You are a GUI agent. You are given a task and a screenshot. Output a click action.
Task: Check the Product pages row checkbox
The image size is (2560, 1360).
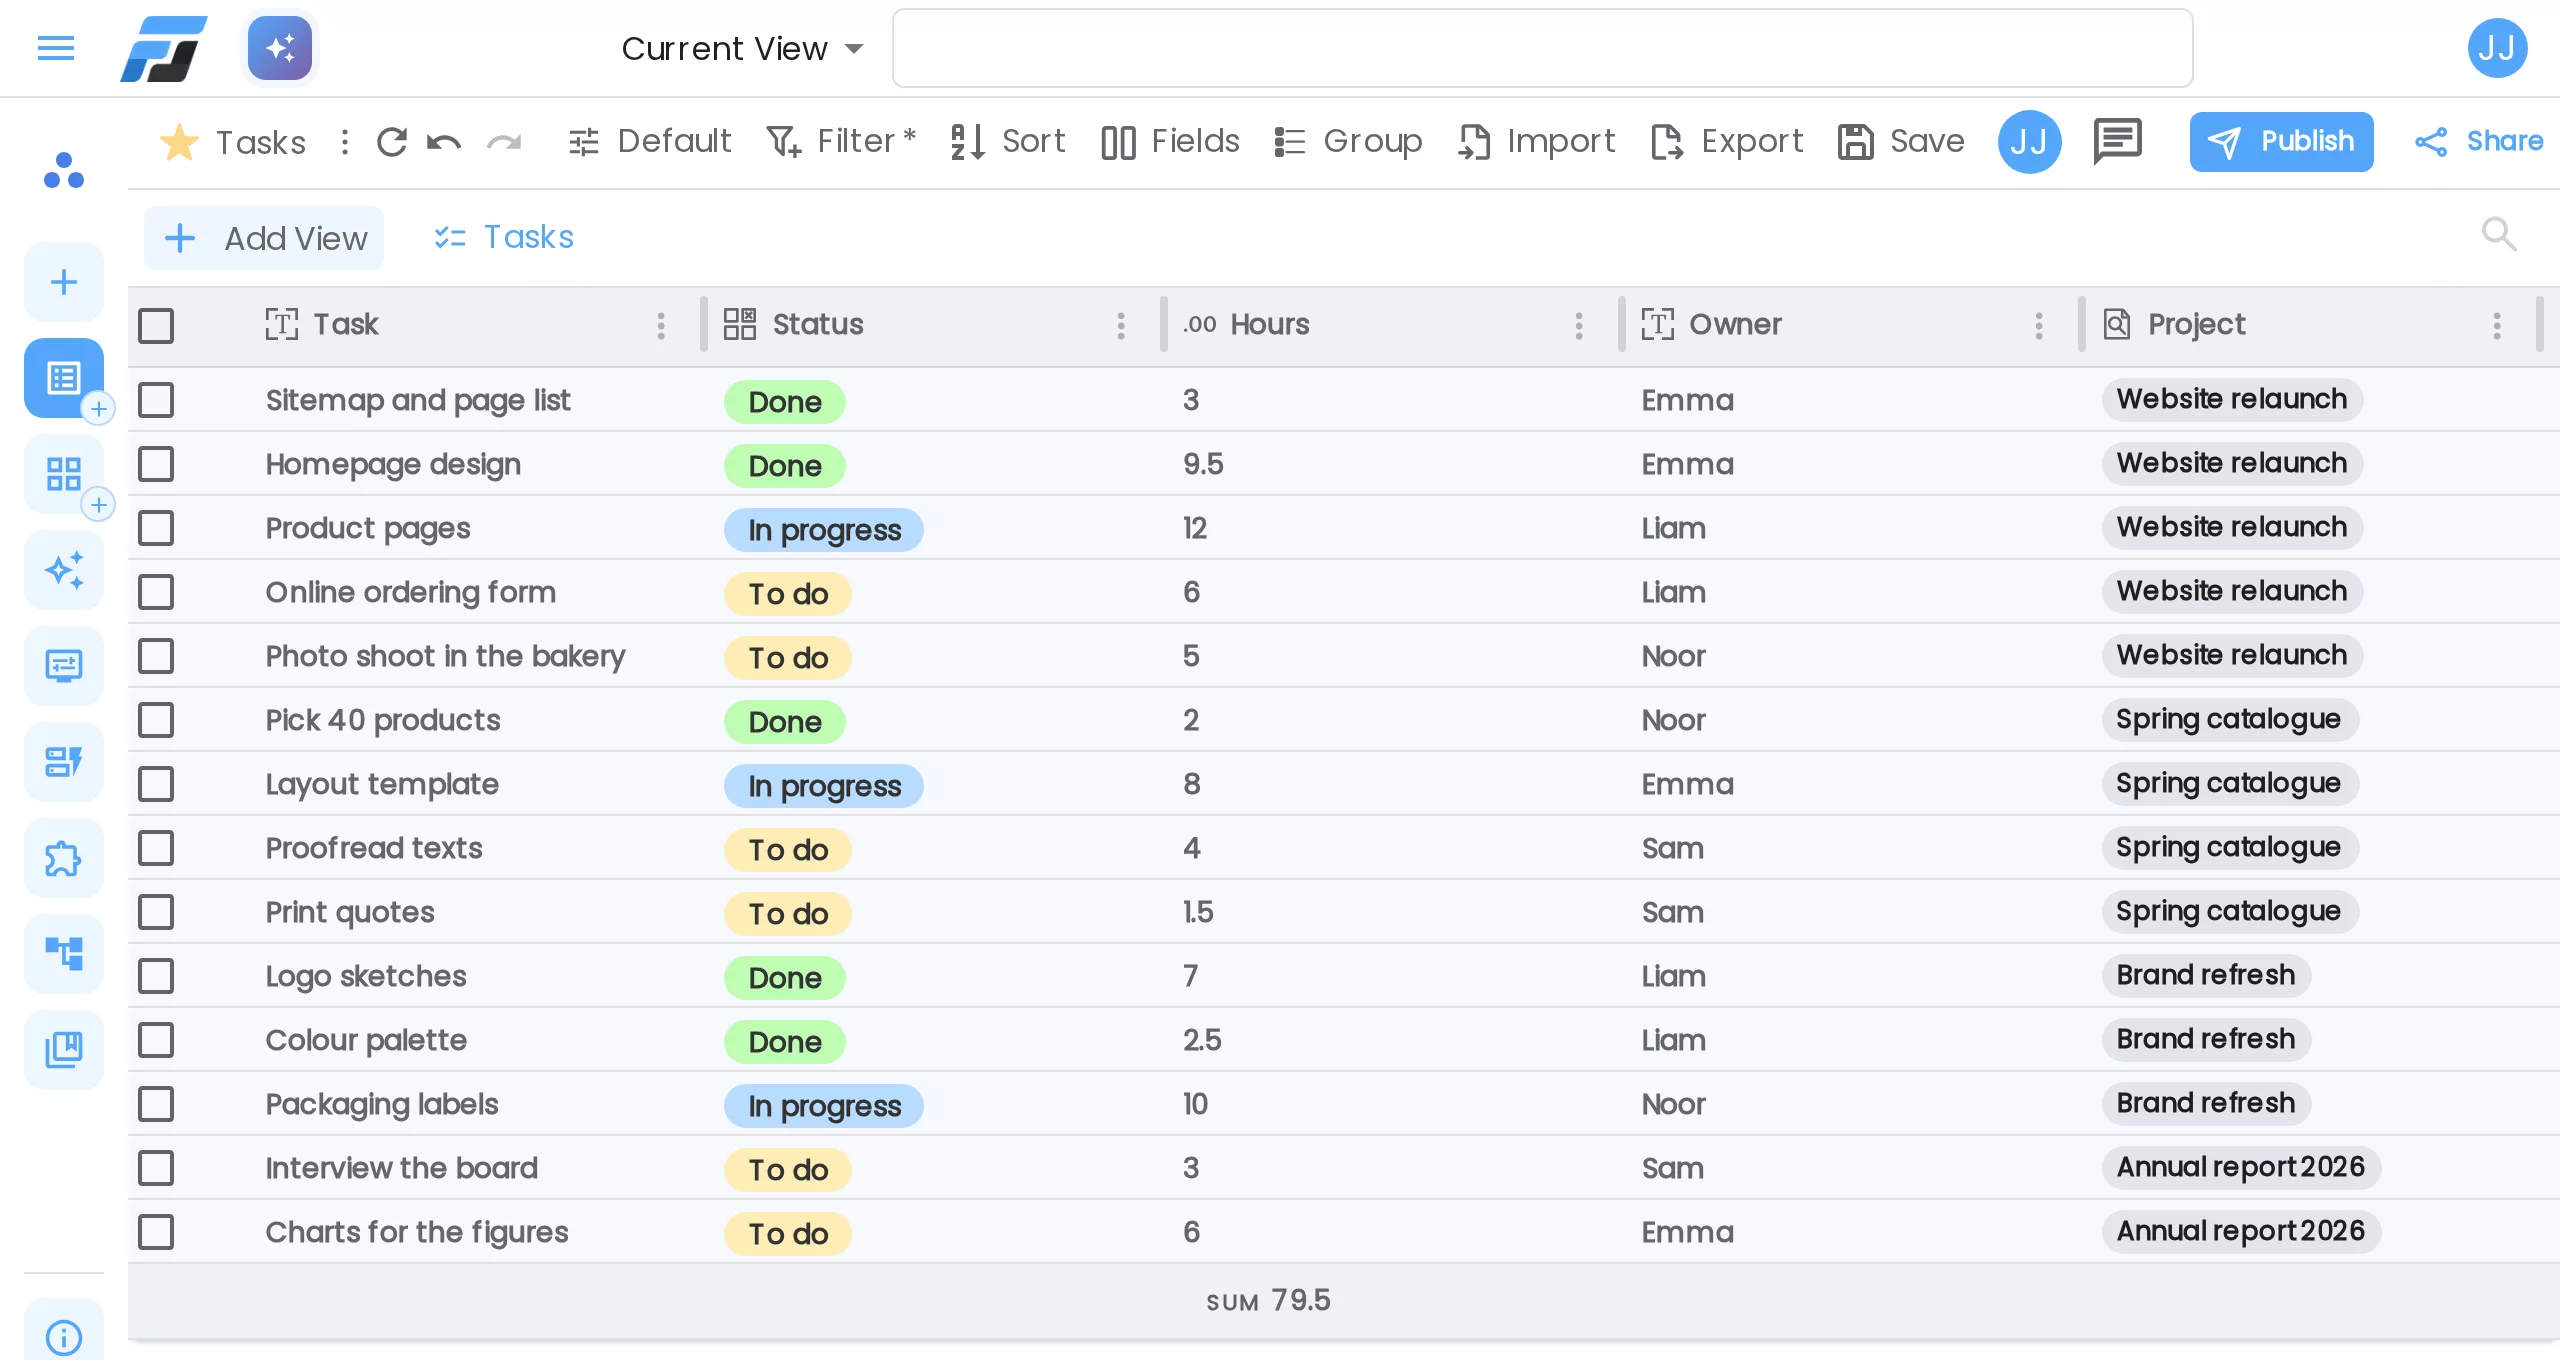156,528
